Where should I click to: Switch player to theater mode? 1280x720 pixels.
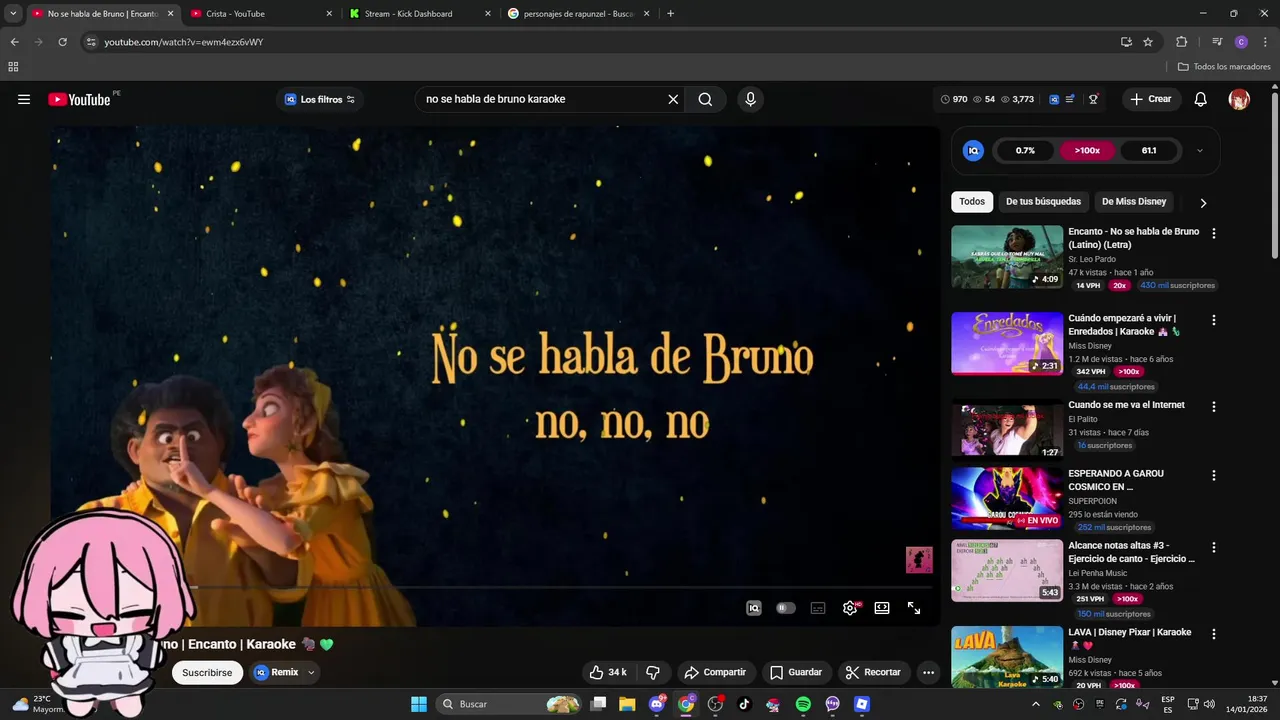(882, 607)
